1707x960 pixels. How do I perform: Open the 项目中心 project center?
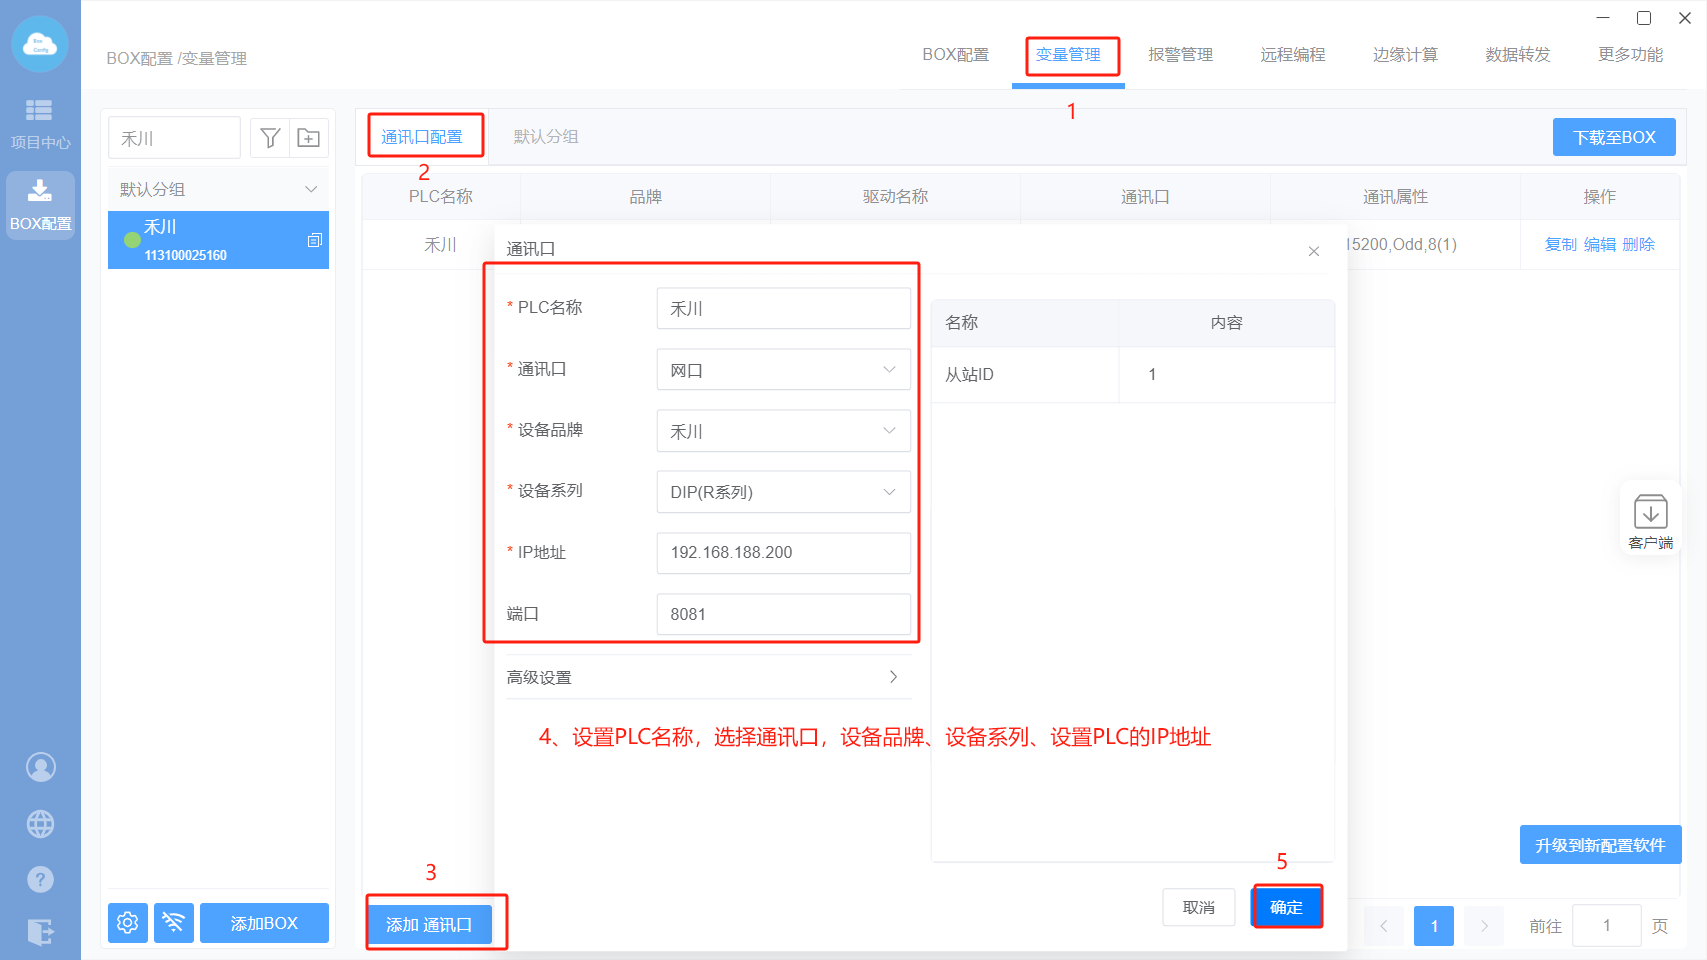[x=40, y=124]
